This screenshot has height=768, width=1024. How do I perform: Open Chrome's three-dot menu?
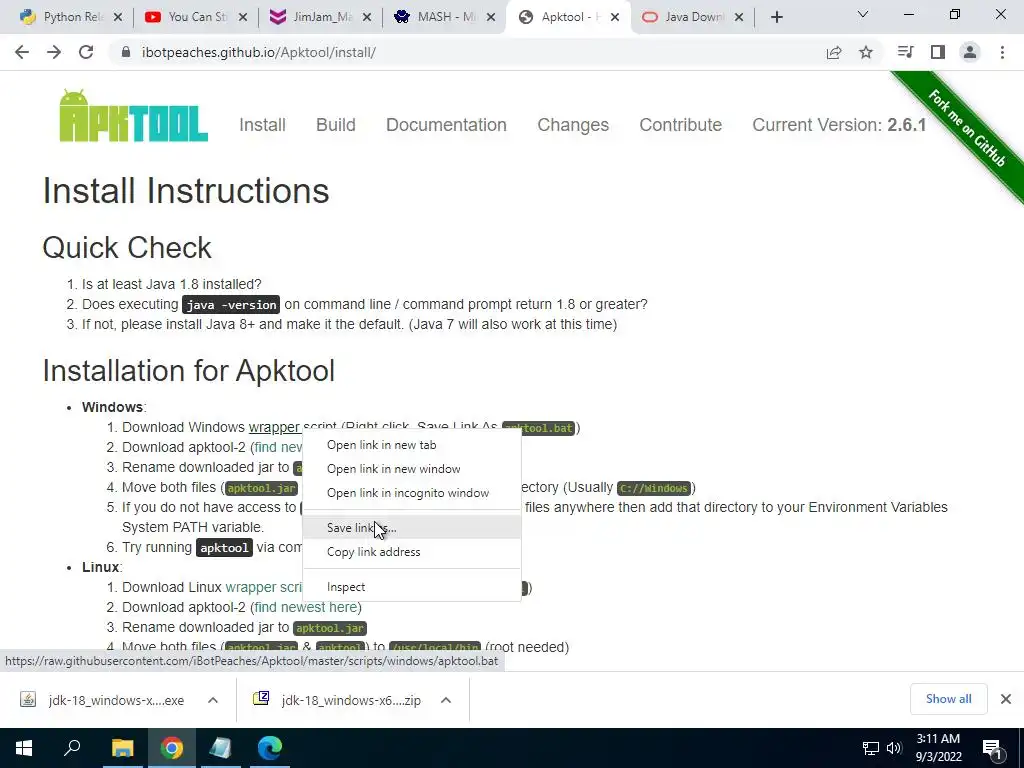(x=1002, y=52)
